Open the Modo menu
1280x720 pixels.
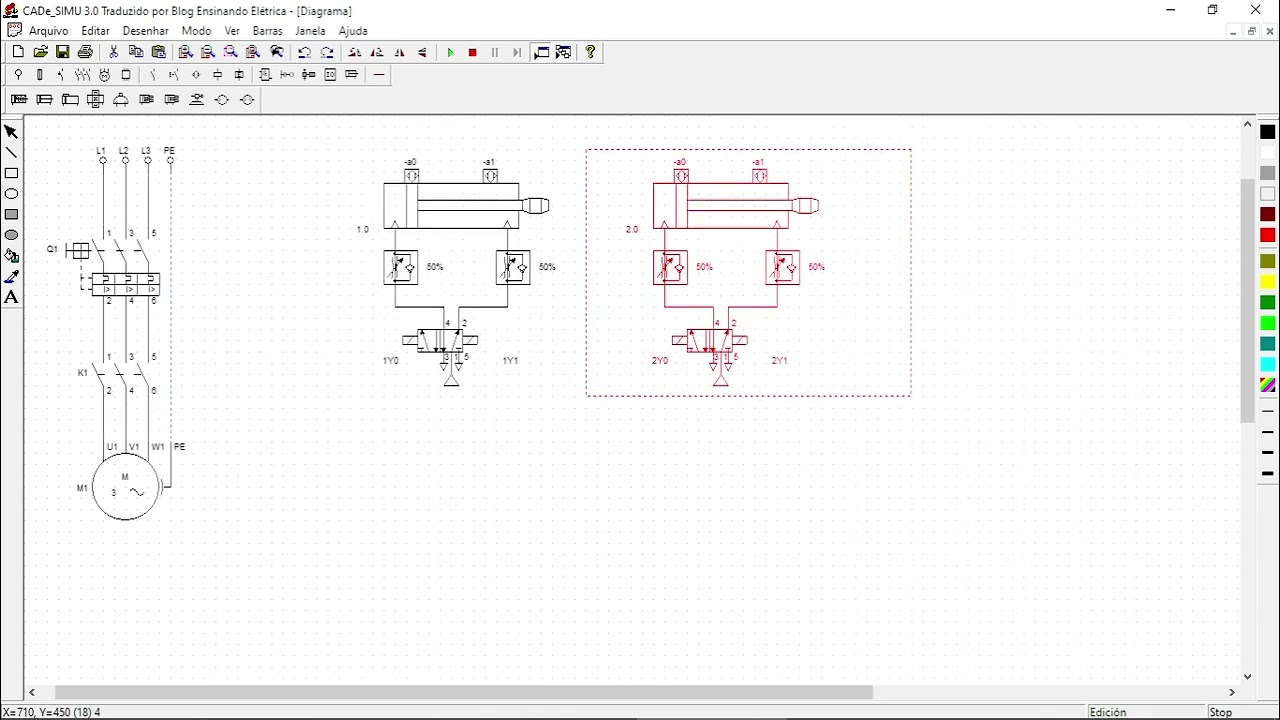tap(196, 31)
